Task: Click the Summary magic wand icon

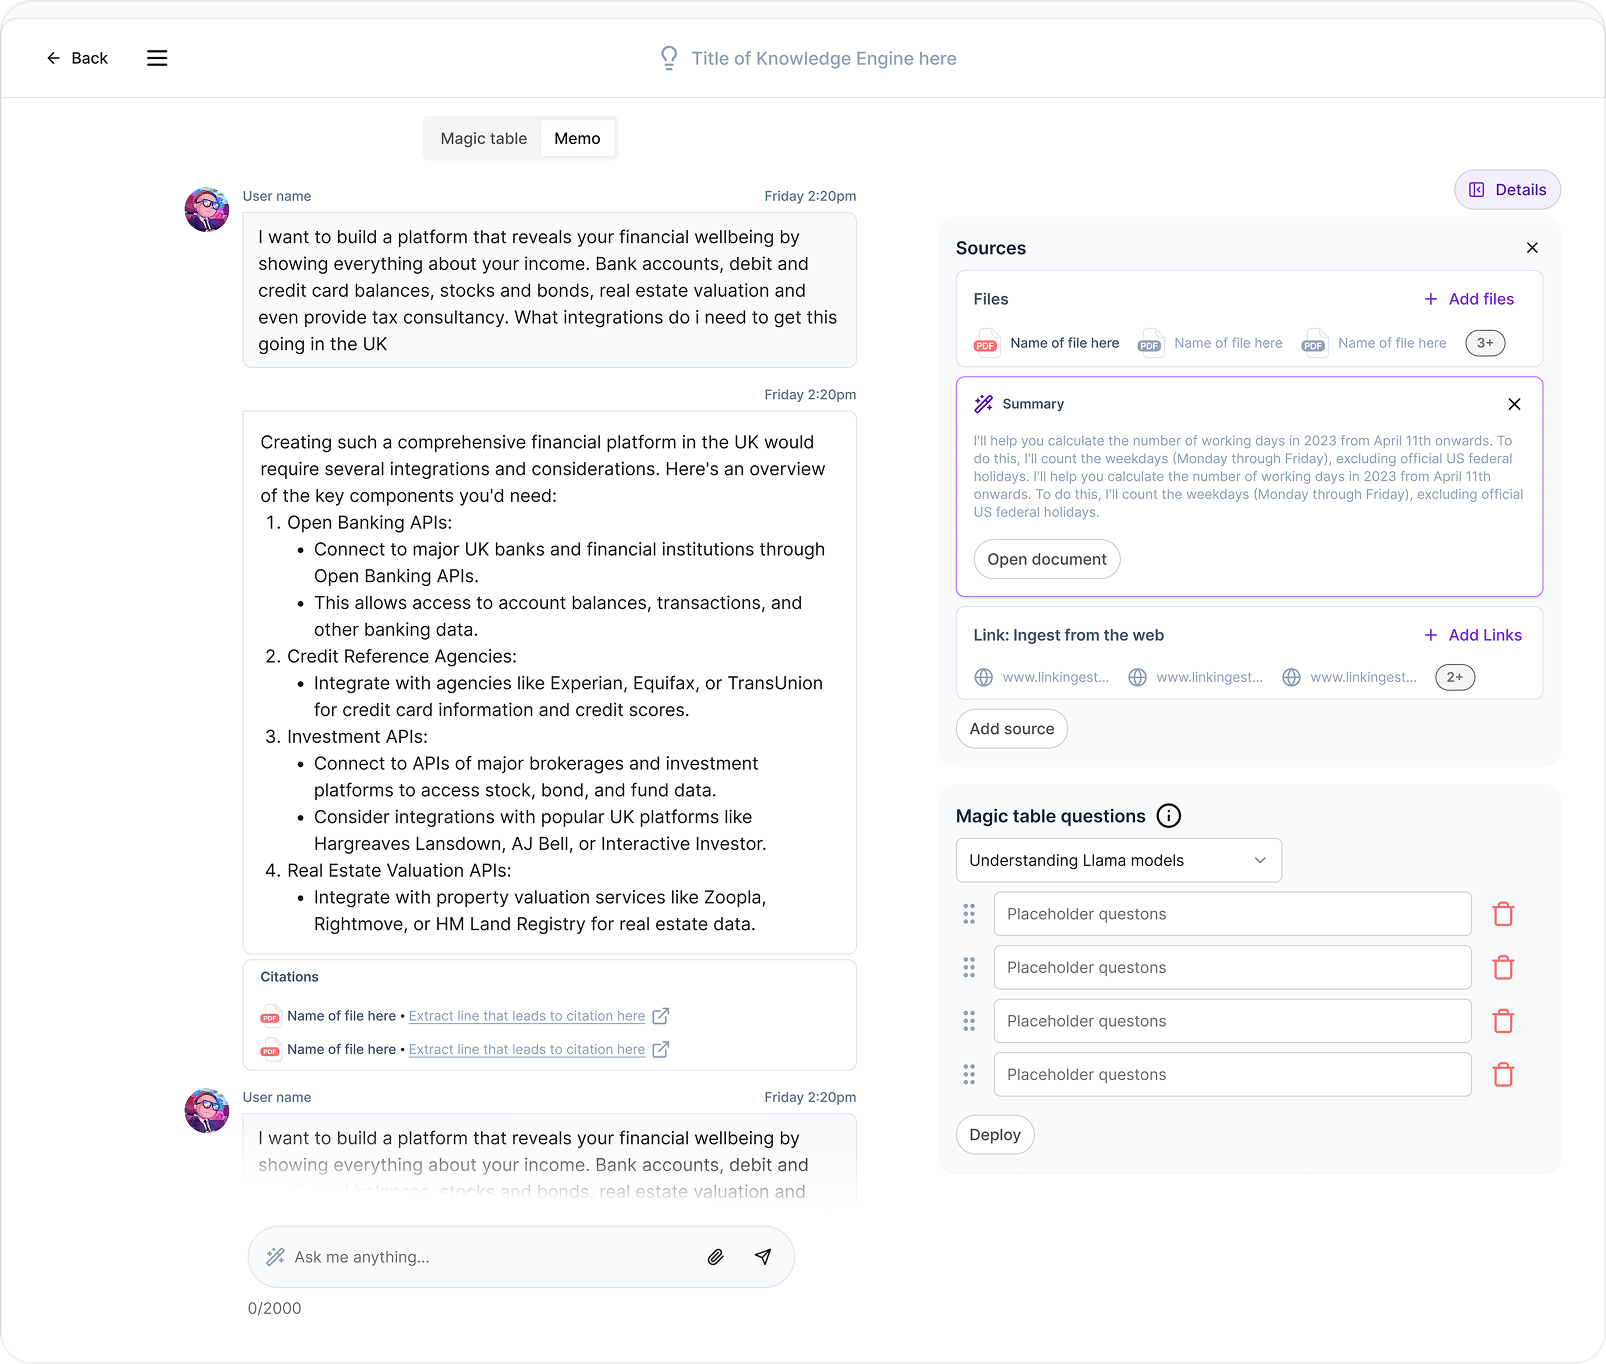Action: [x=984, y=404]
